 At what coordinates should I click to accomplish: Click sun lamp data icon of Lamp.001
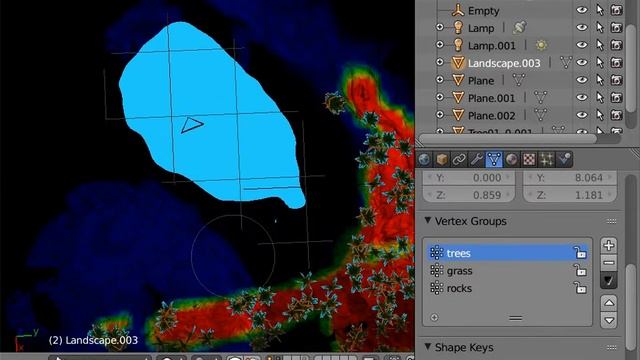[x=541, y=45]
